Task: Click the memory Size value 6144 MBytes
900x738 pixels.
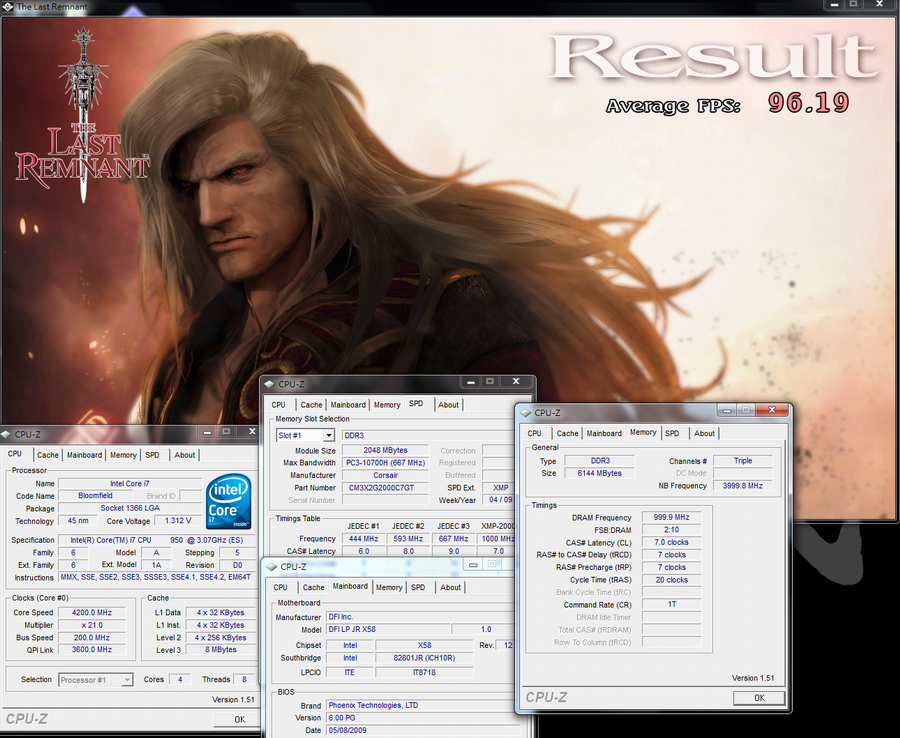Action: tap(599, 473)
